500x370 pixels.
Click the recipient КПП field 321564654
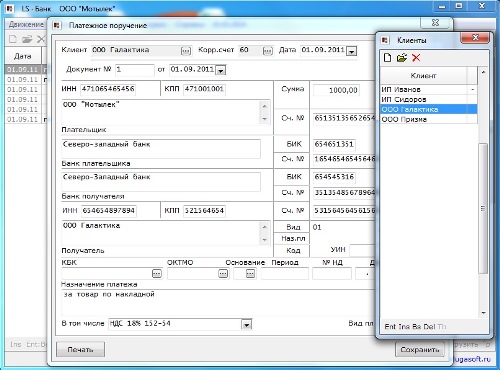tap(204, 211)
